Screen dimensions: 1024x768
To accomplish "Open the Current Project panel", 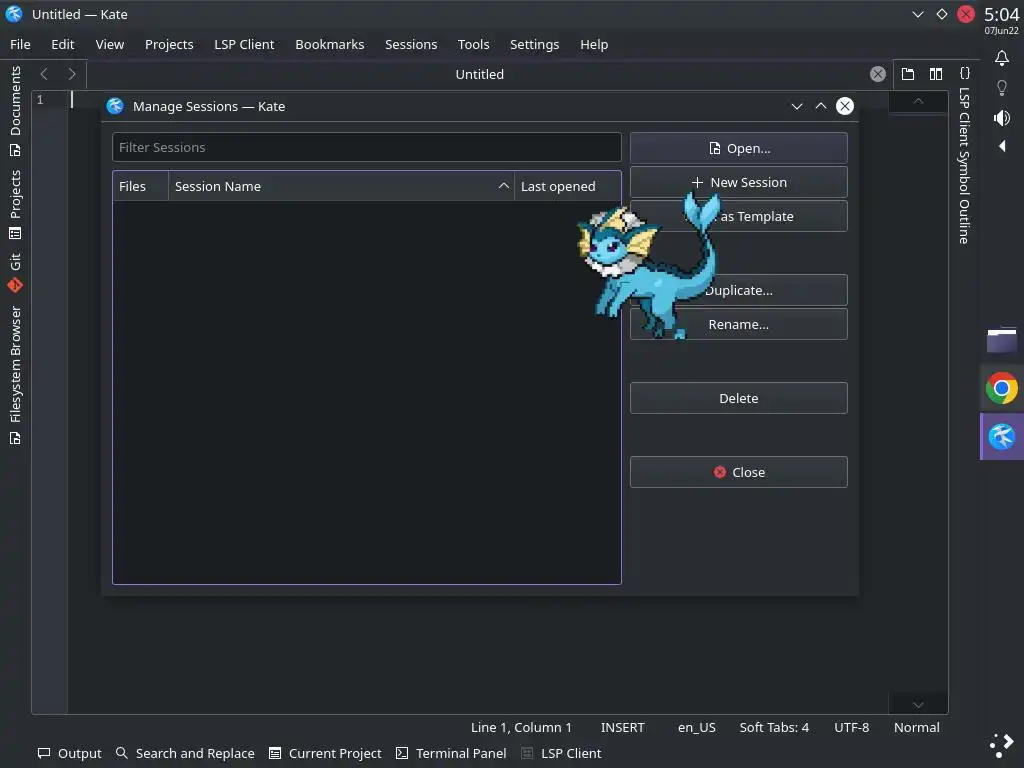I will 325,753.
